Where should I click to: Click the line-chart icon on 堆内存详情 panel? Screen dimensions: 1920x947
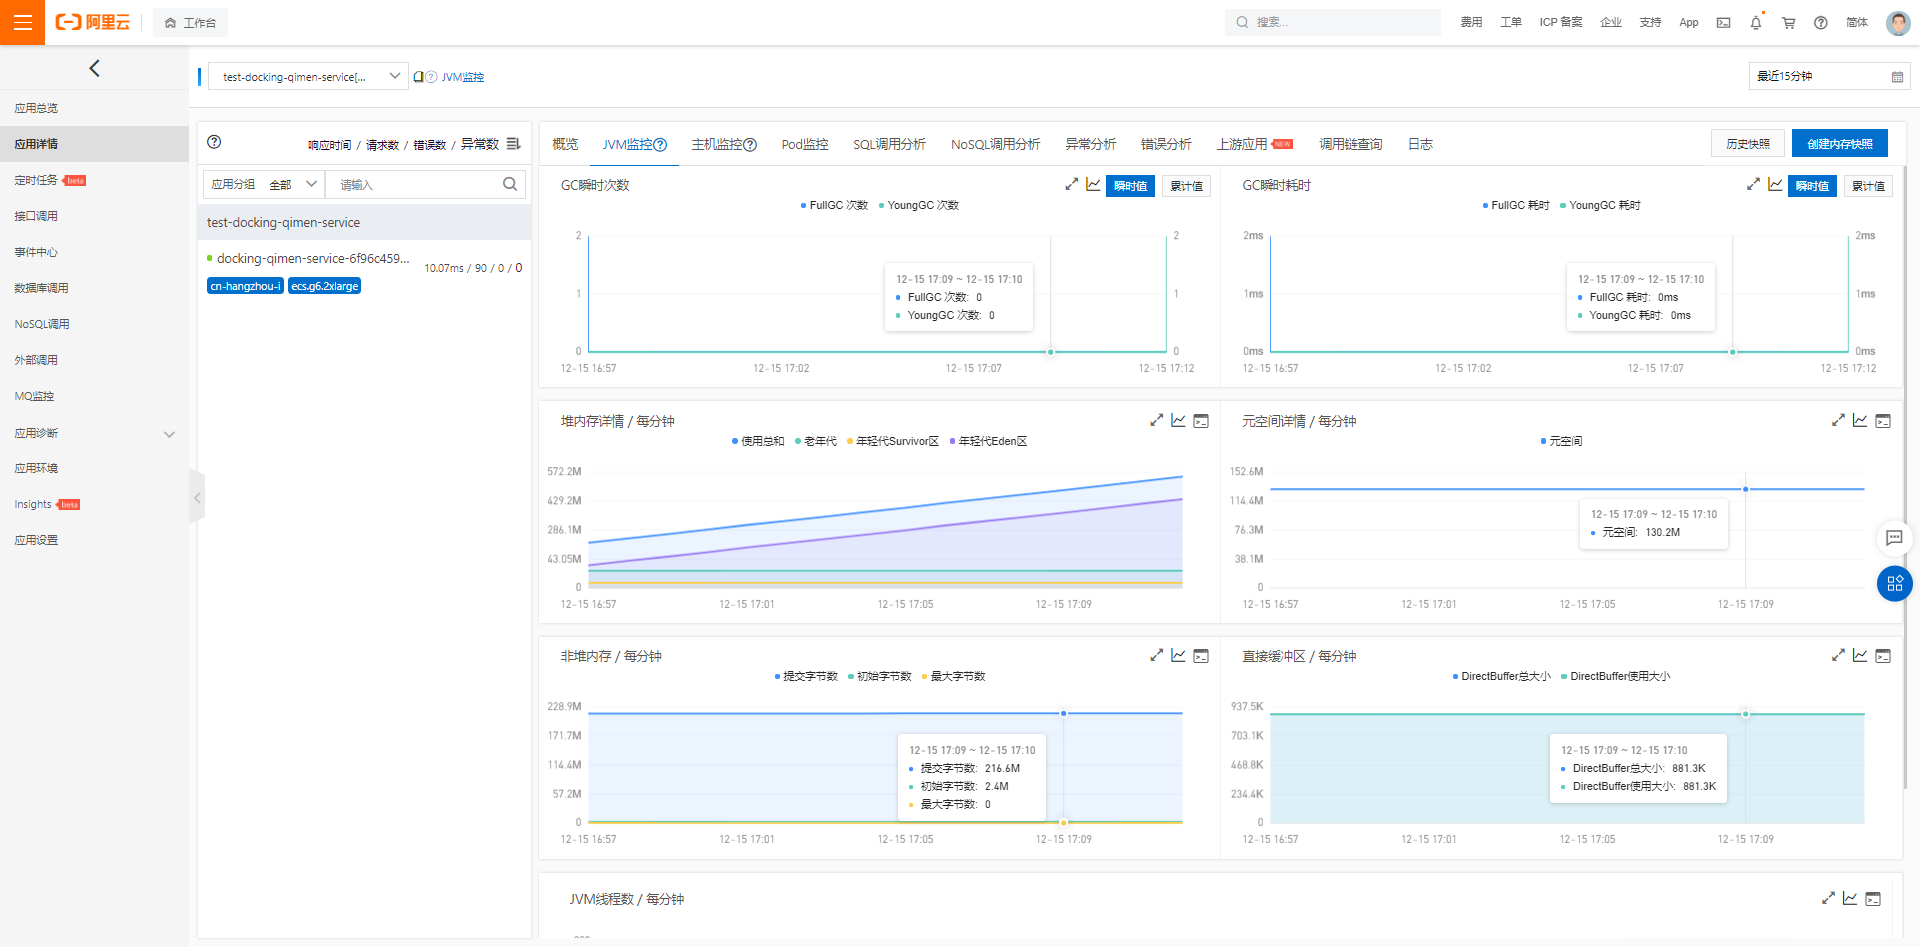(1178, 420)
